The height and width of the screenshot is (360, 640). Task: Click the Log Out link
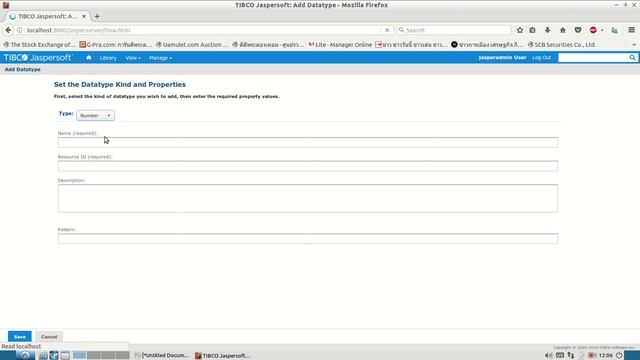[x=542, y=58]
